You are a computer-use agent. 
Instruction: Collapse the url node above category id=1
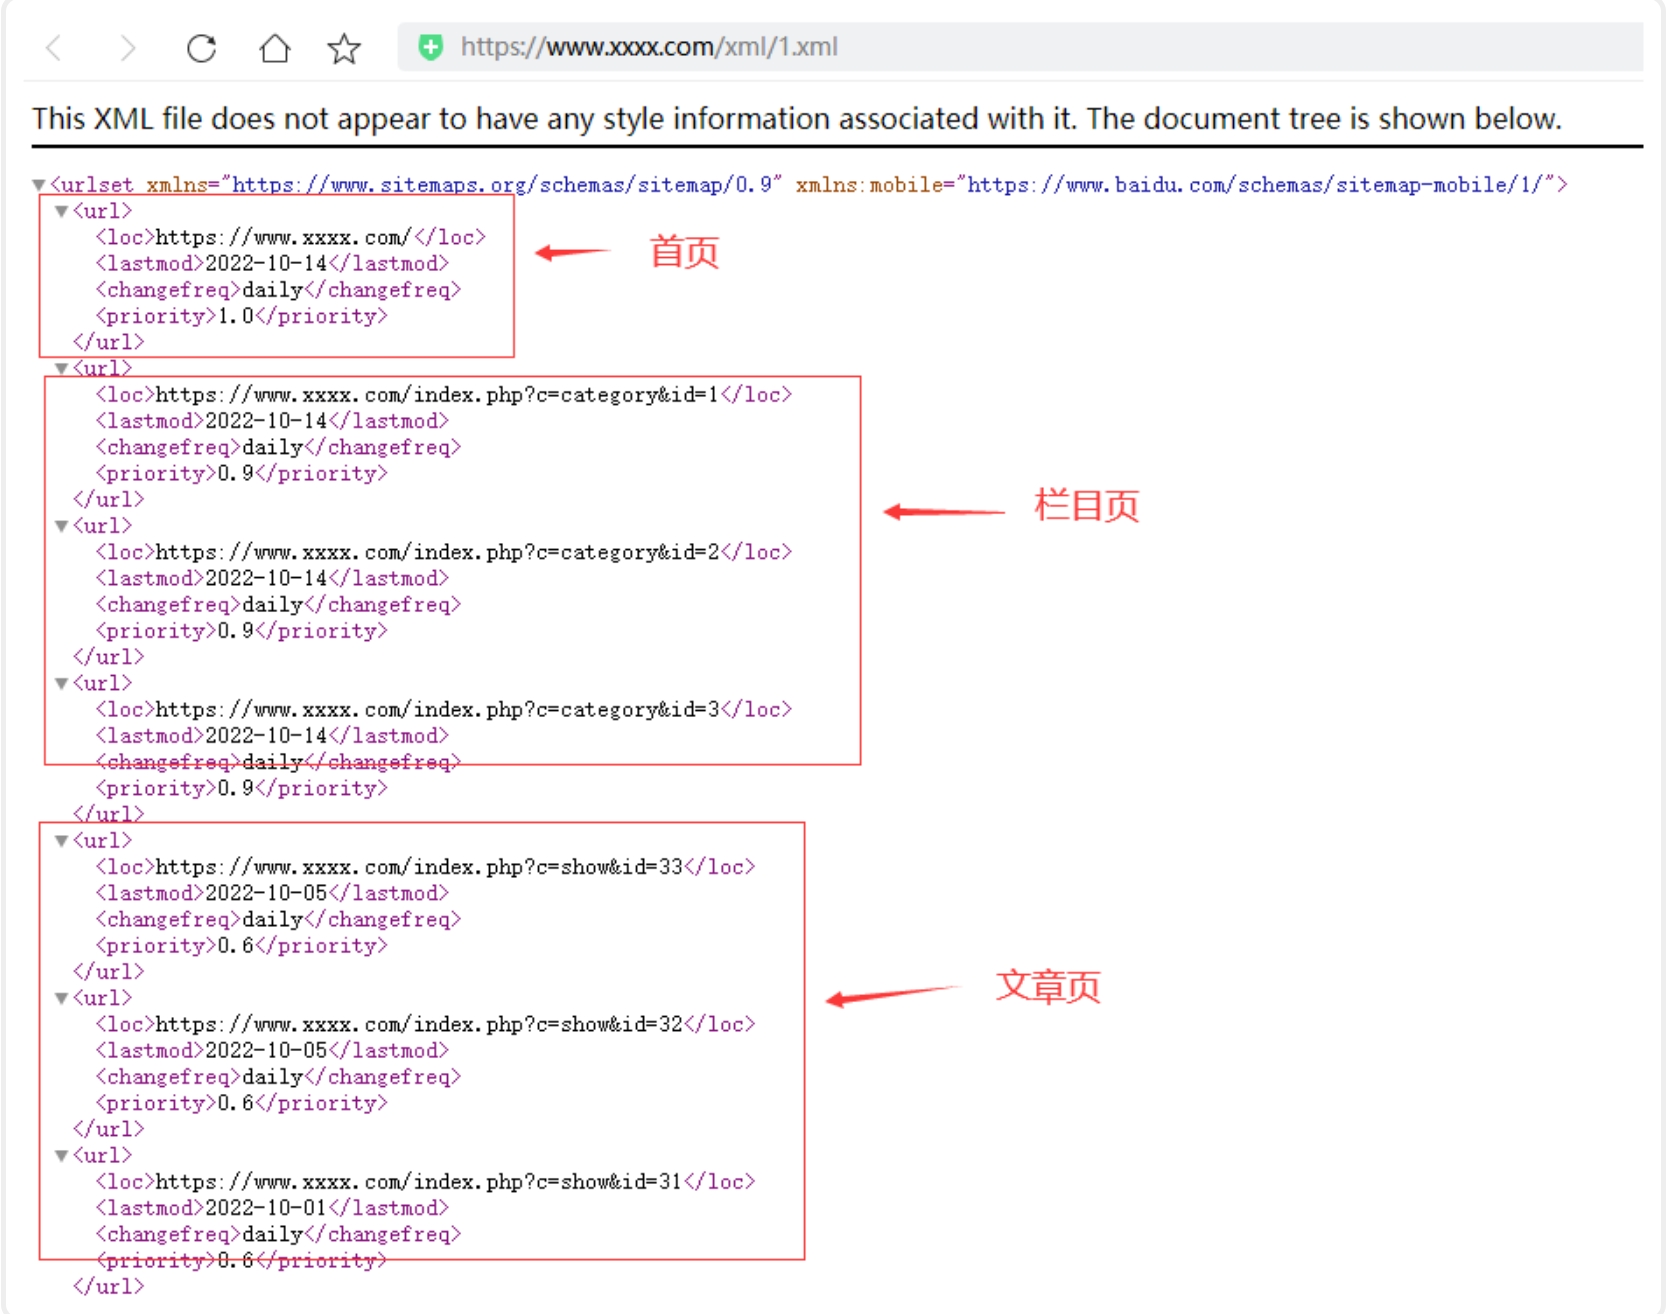(x=62, y=368)
